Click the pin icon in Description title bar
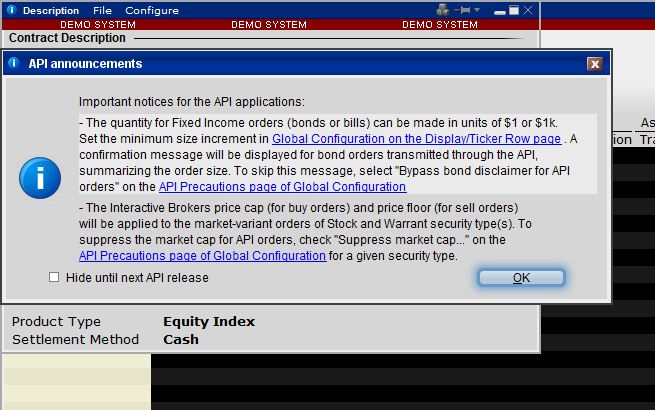Image resolution: width=655 pixels, height=410 pixels. (463, 10)
